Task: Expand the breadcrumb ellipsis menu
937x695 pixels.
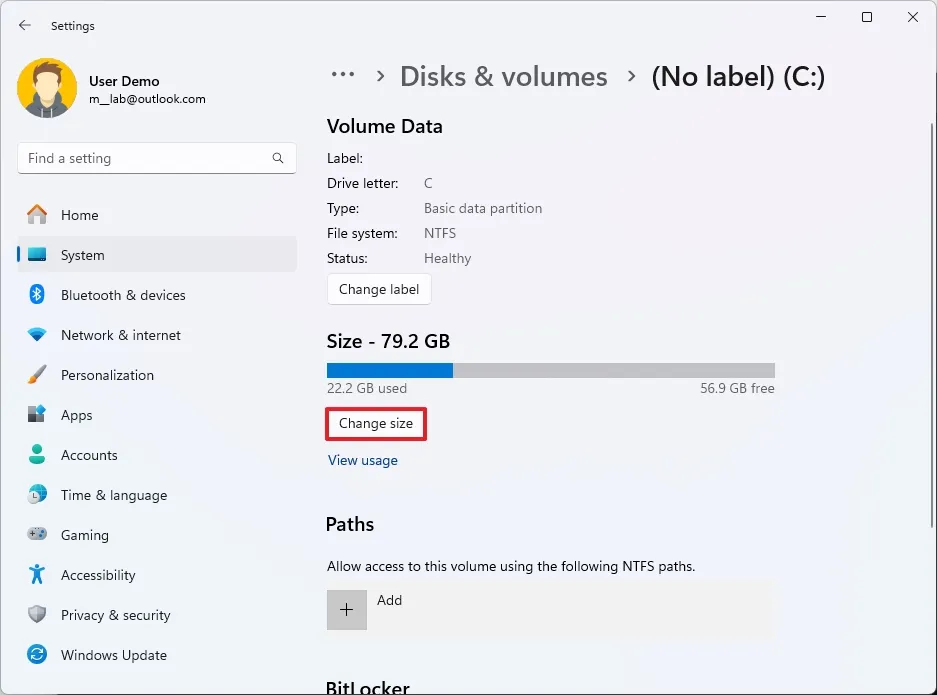Action: click(342, 75)
